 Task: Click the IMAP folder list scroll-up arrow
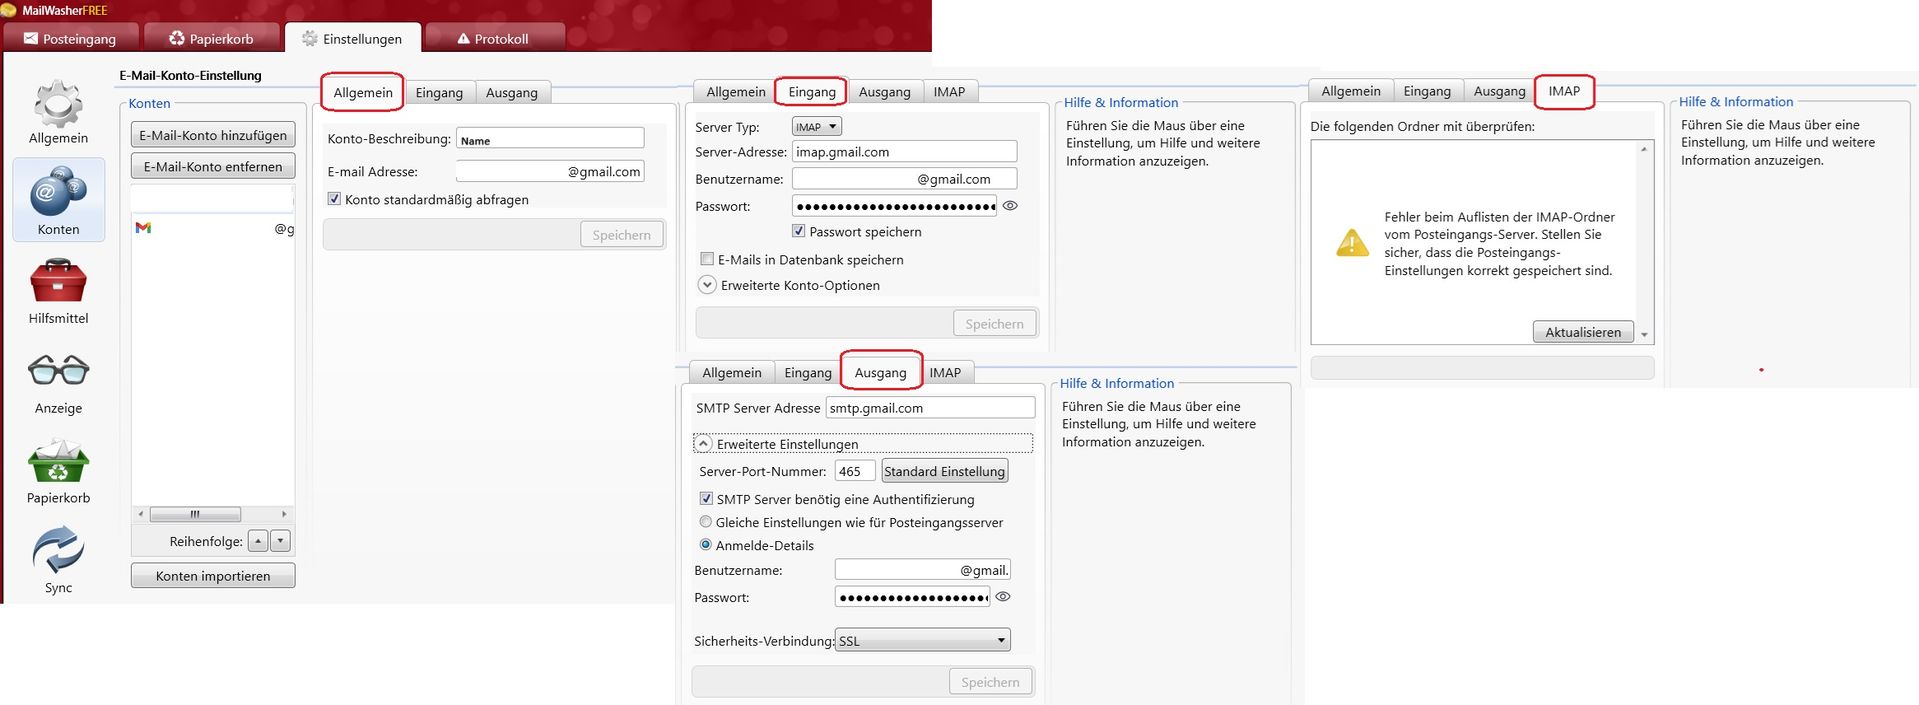[x=1644, y=149]
